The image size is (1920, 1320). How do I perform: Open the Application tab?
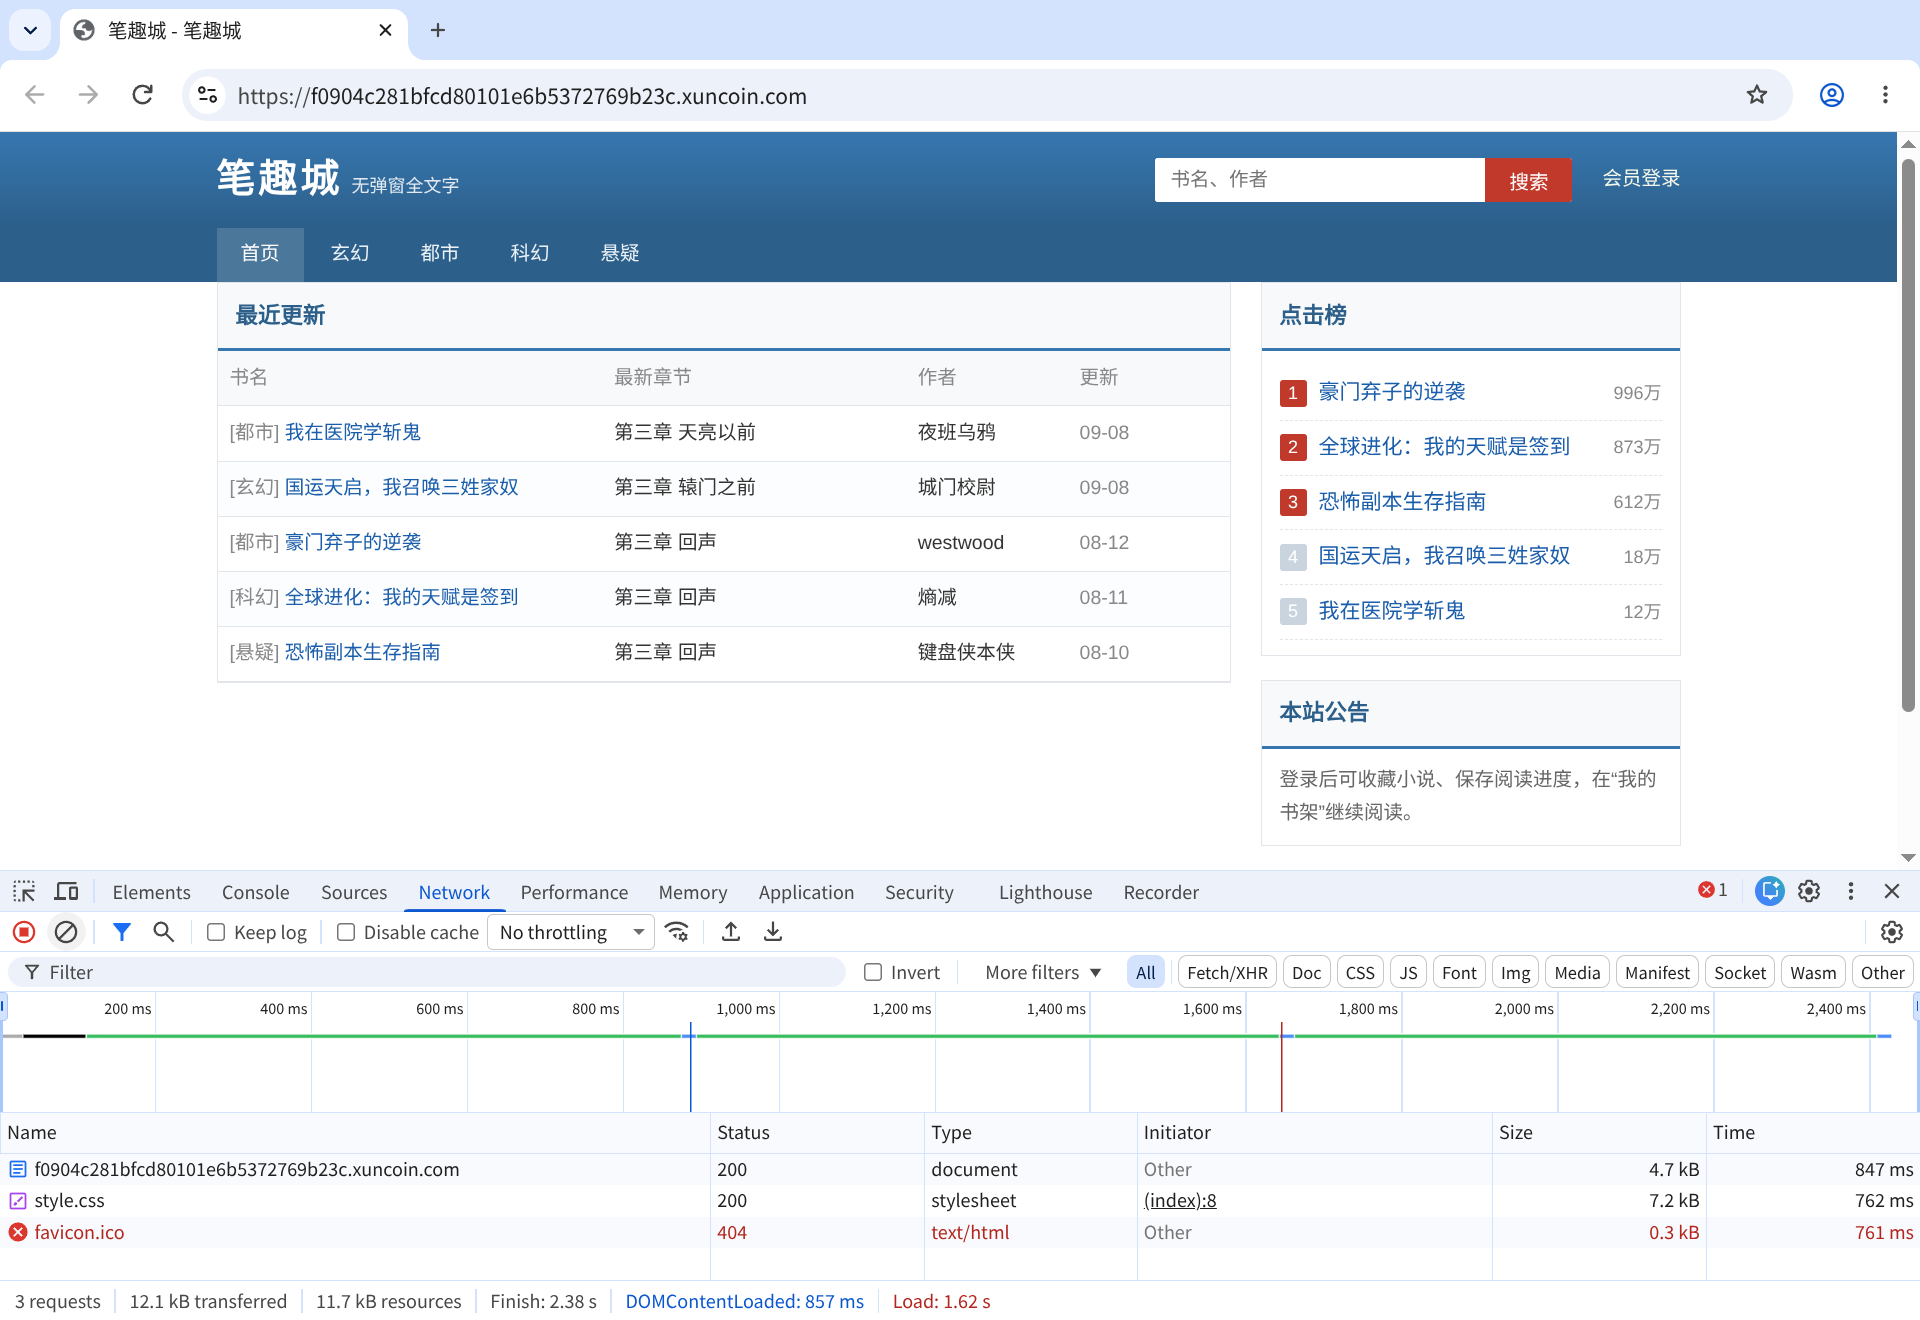[806, 892]
